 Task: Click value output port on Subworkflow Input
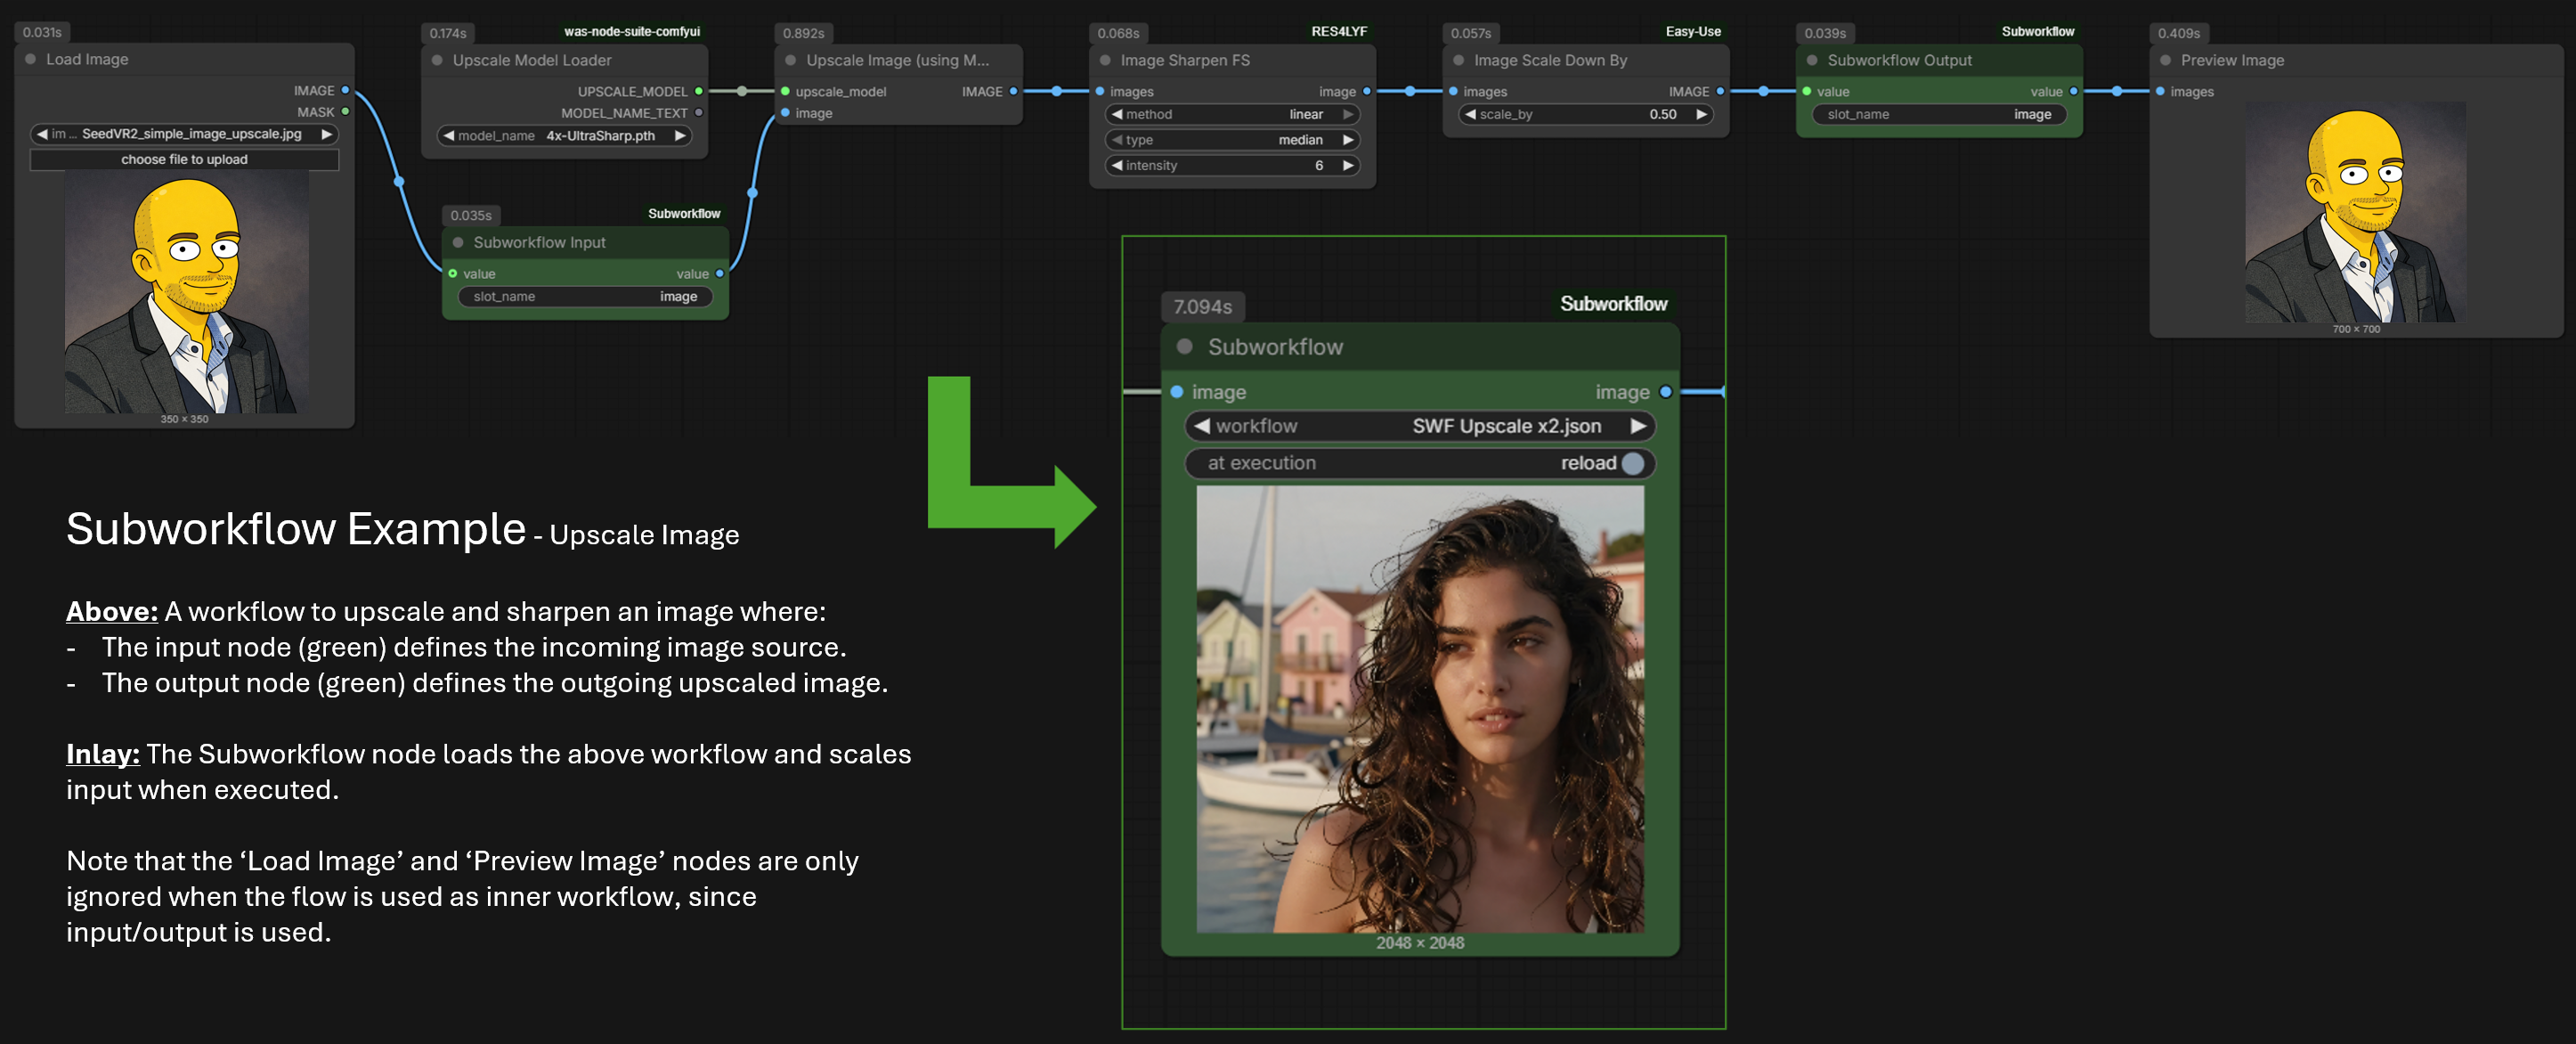pos(720,273)
